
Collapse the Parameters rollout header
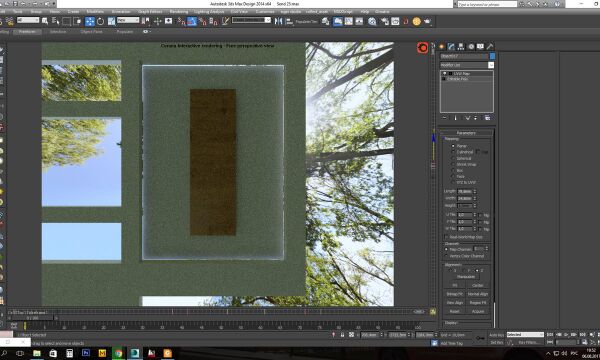coord(466,133)
